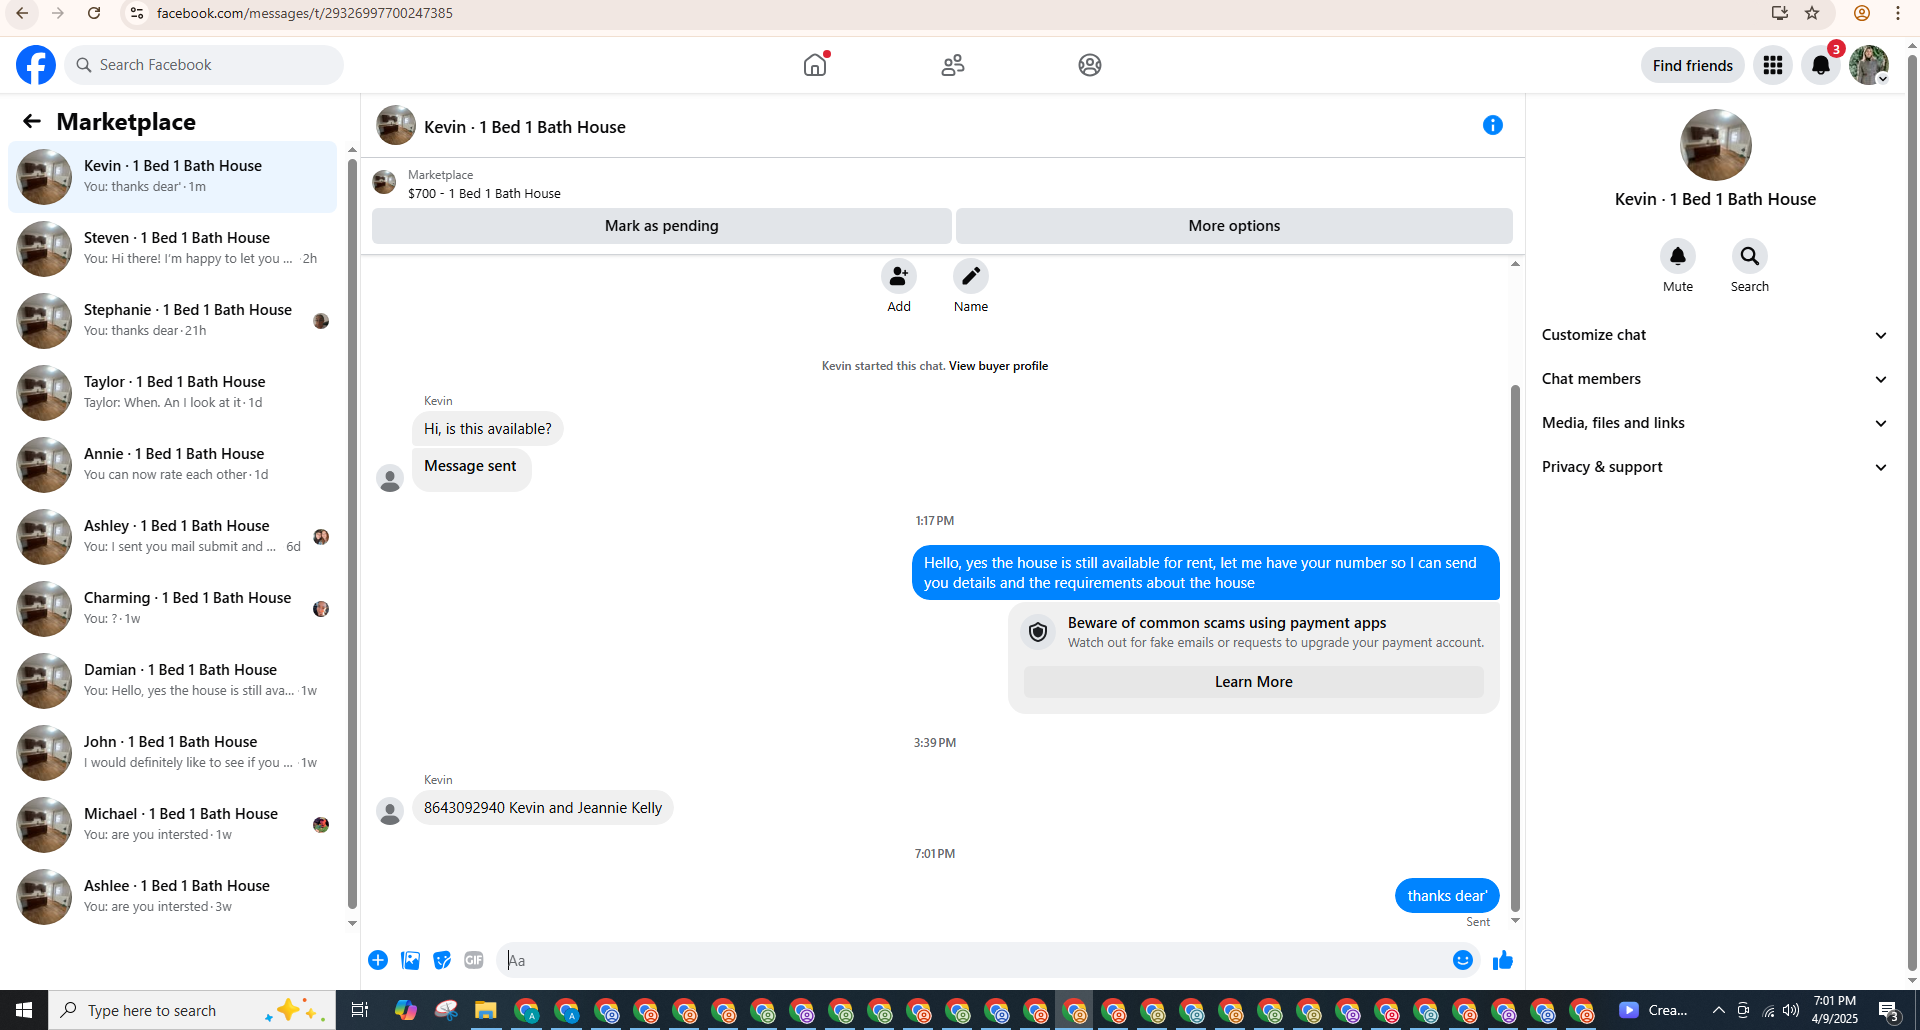Viewport: 1920px width, 1030px height.
Task: Click the Windows taskbar search box
Action: [192, 1010]
